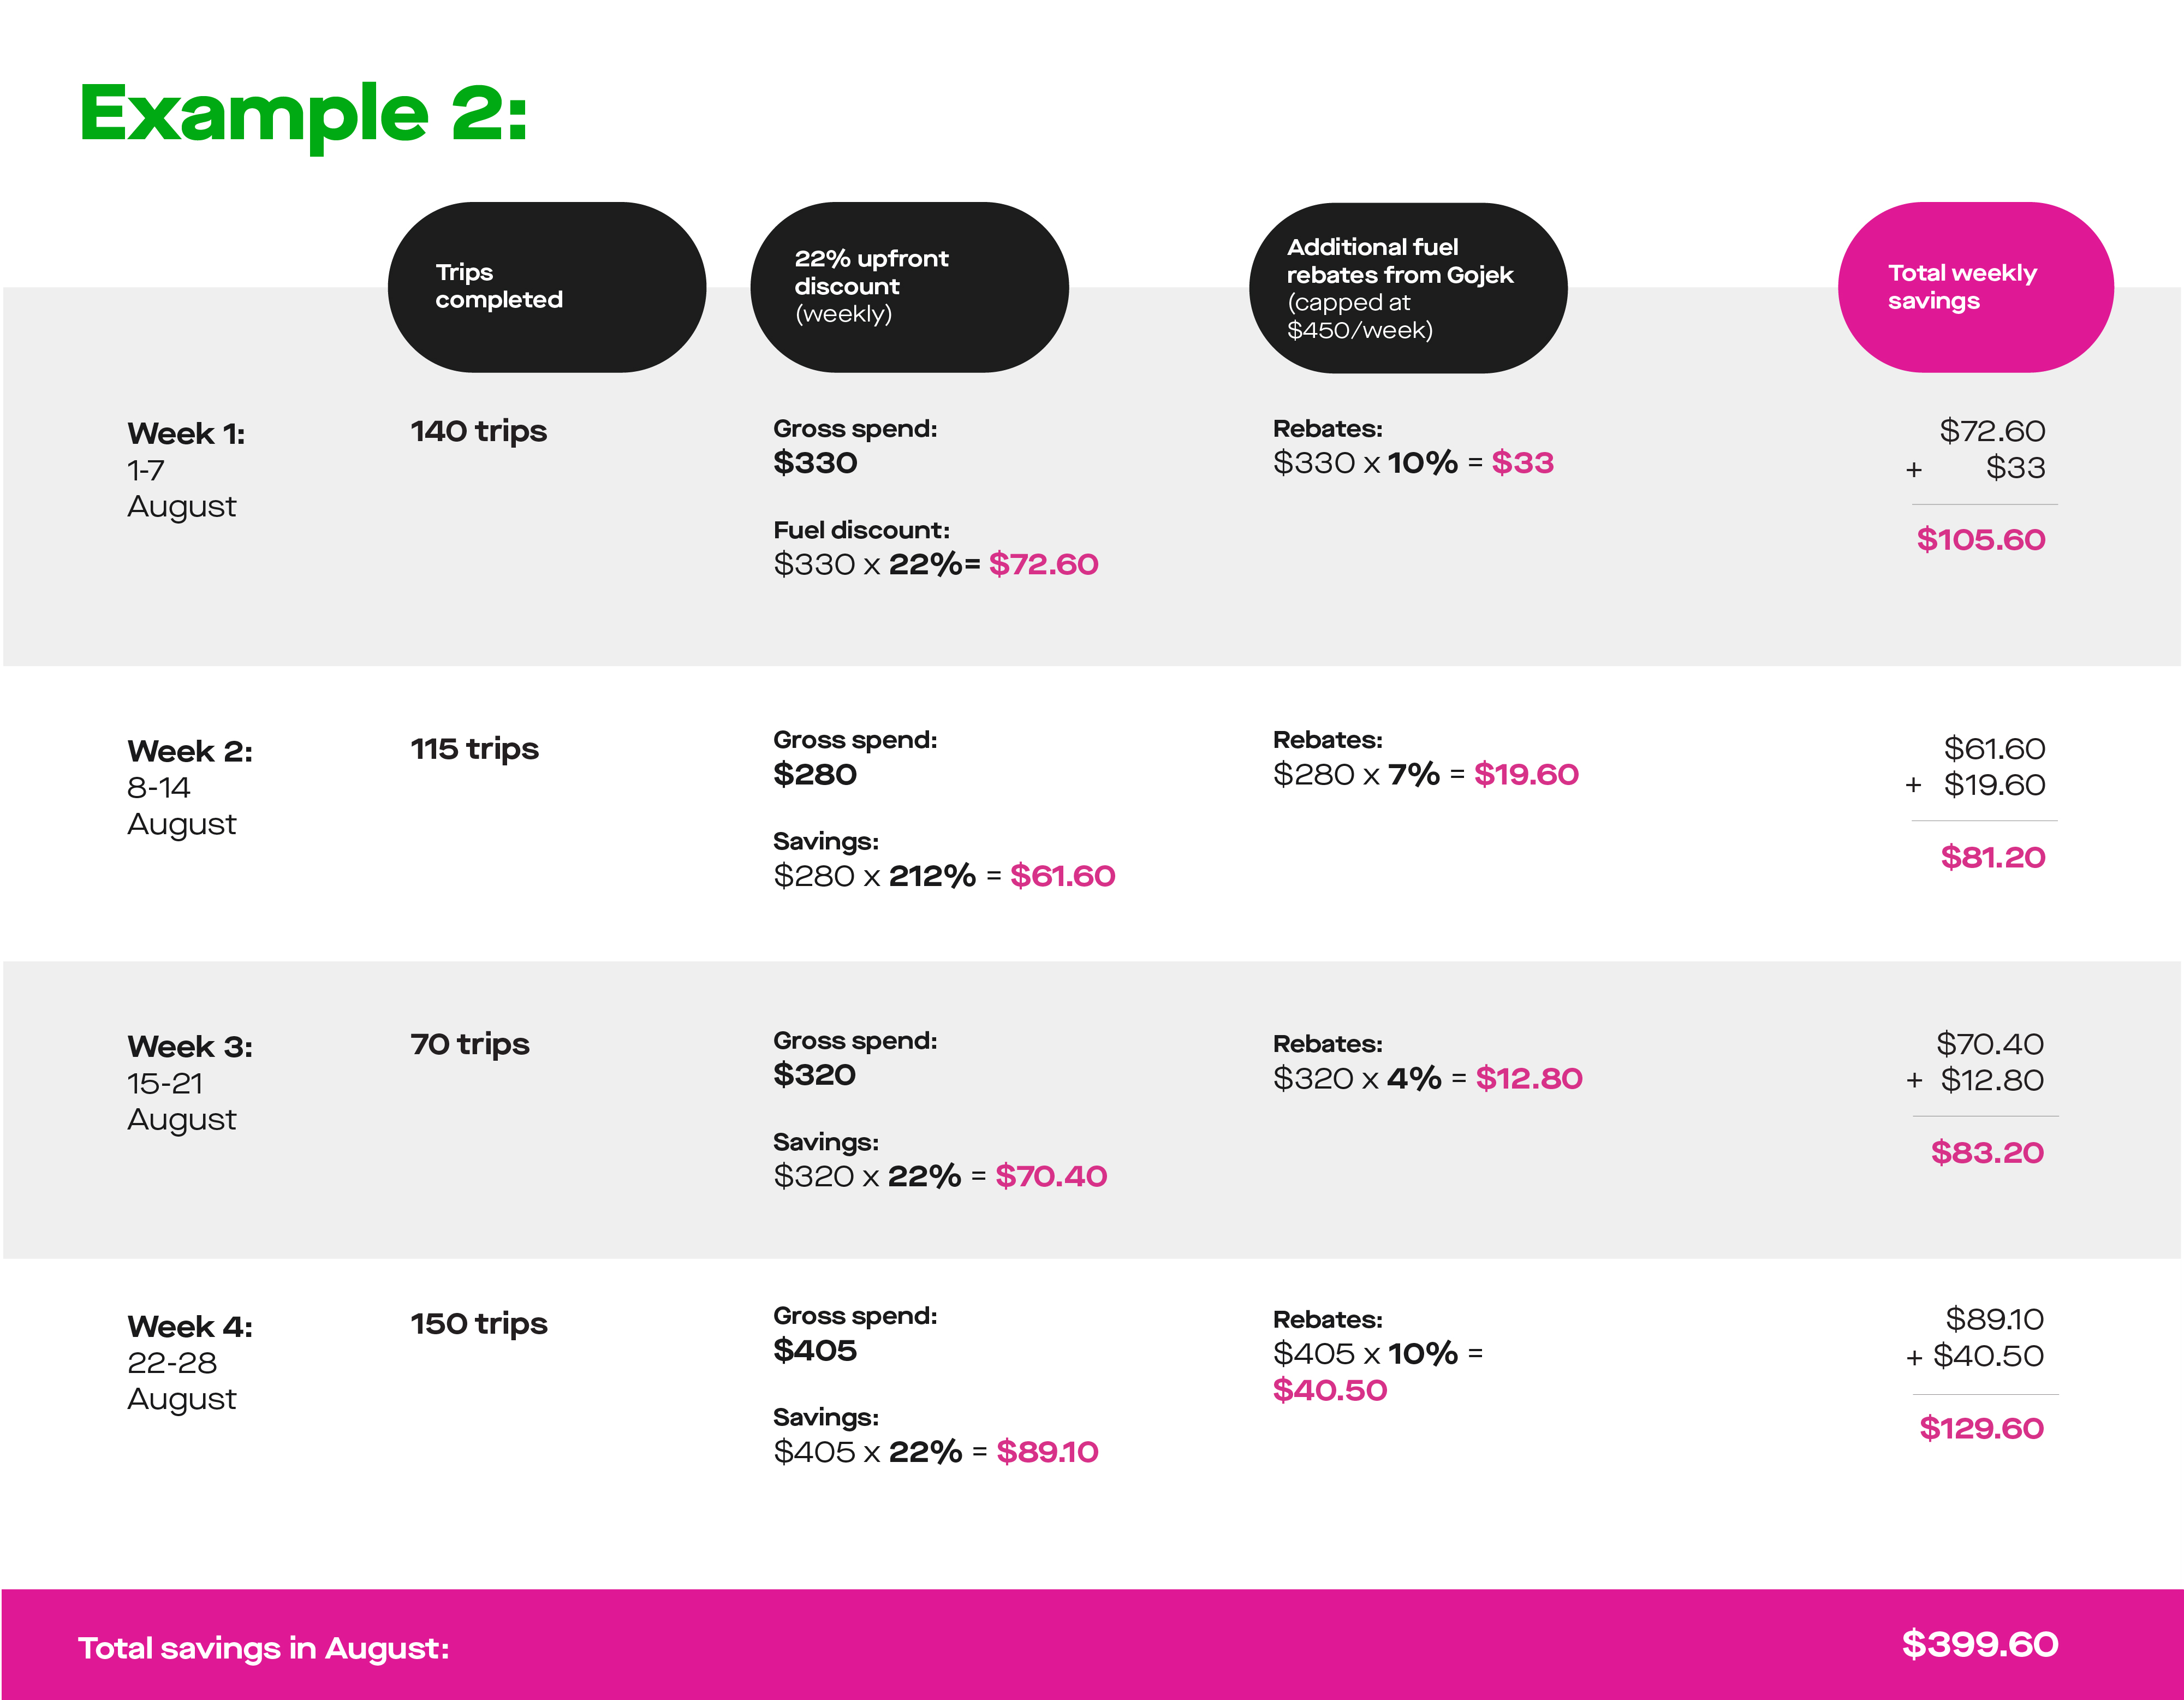Click the August total savings $399.60
The image size is (2184, 1700).
(1980, 1645)
